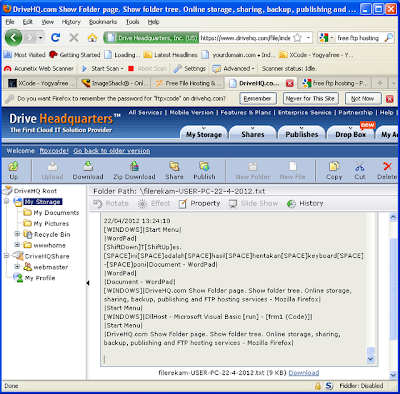Open the Publishes tab
Viewport: 400px width, 394px height.
coord(302,134)
